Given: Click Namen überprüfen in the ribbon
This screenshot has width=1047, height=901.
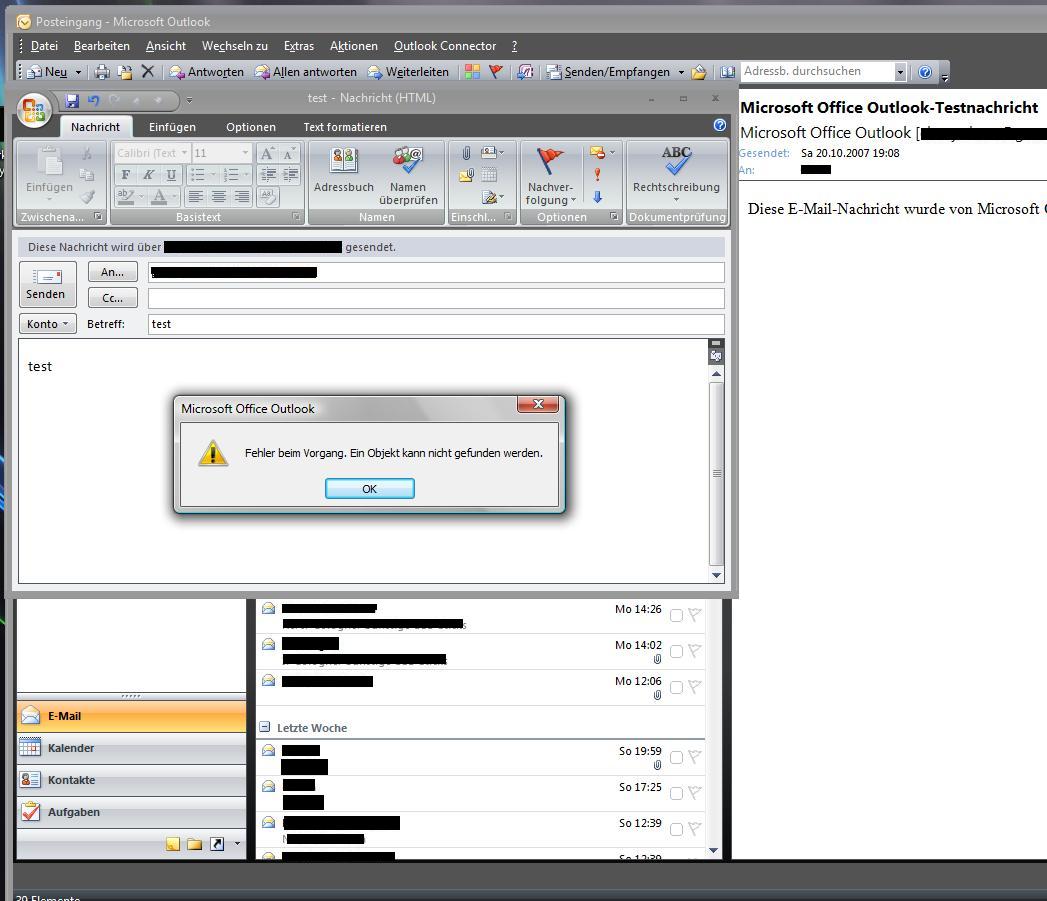Looking at the screenshot, I should [408, 177].
